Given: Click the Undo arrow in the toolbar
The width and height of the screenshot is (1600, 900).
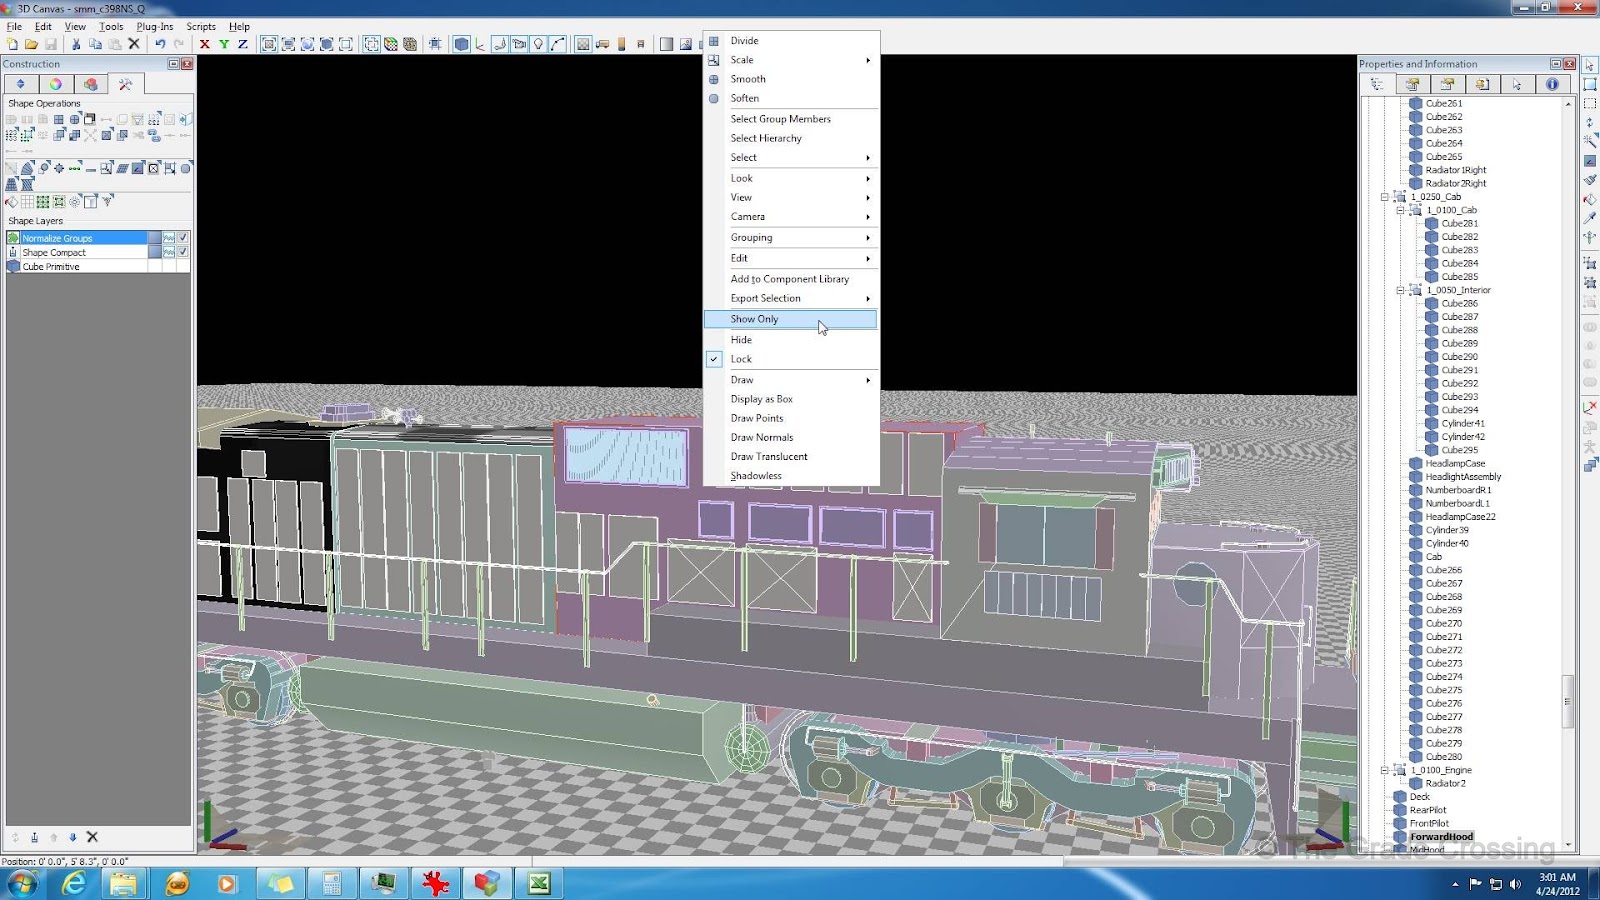Looking at the screenshot, I should [x=160, y=44].
